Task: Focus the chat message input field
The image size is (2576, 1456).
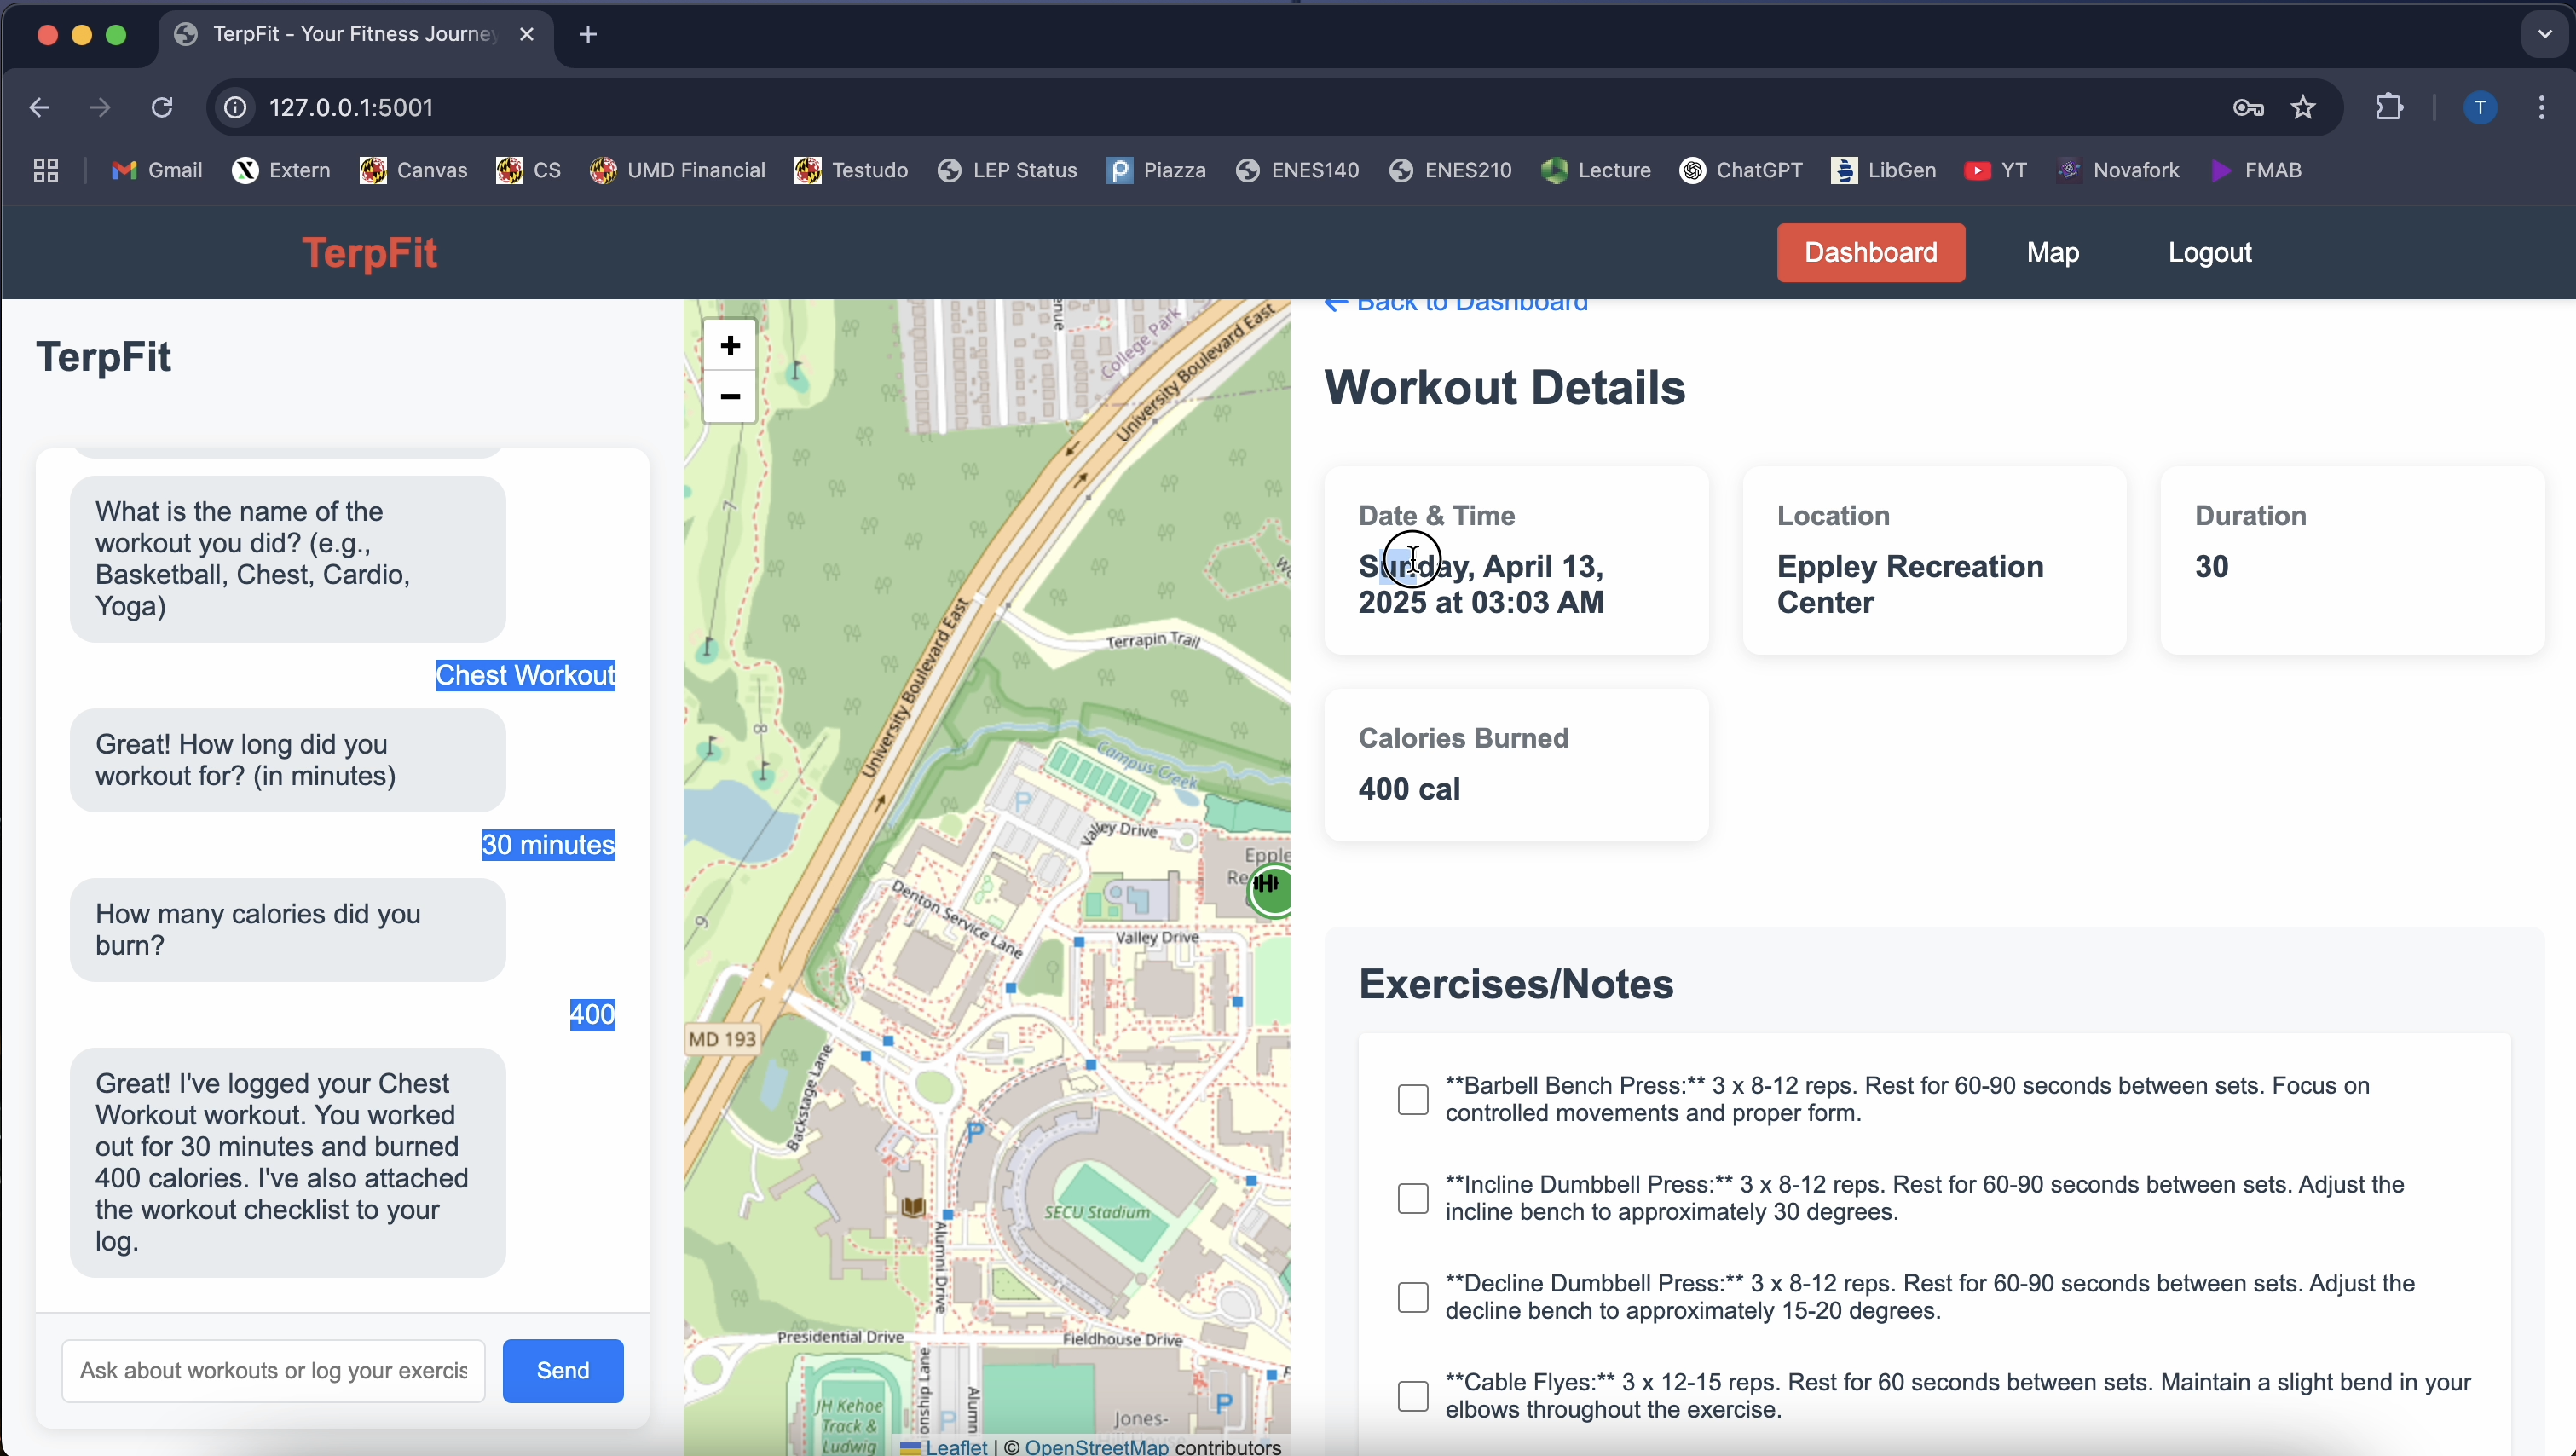Action: (273, 1370)
